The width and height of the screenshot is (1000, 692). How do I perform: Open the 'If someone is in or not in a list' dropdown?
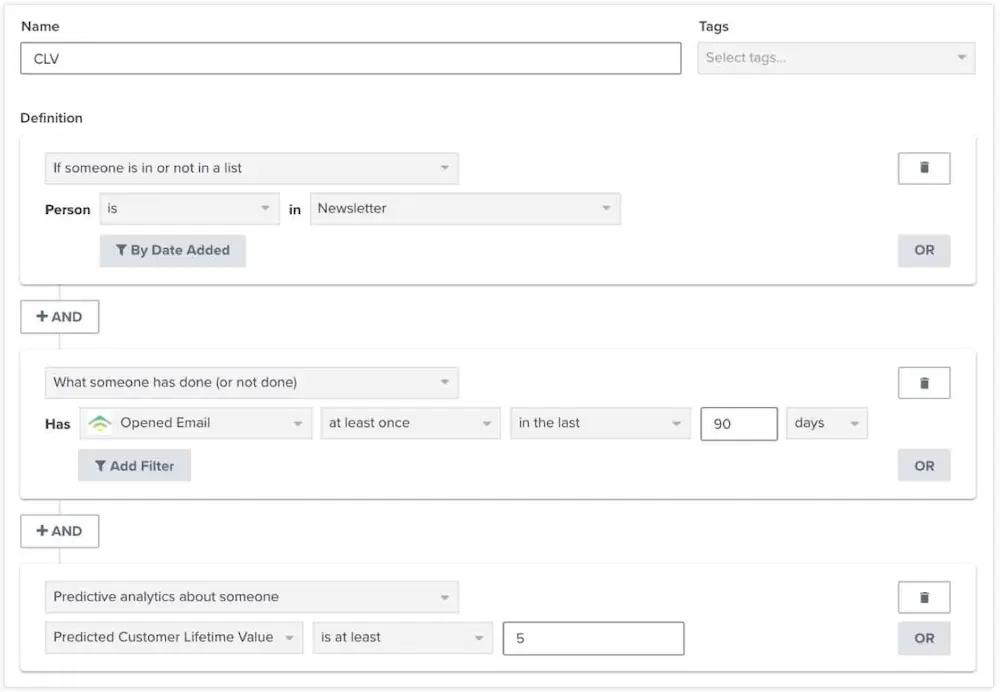[x=250, y=167]
